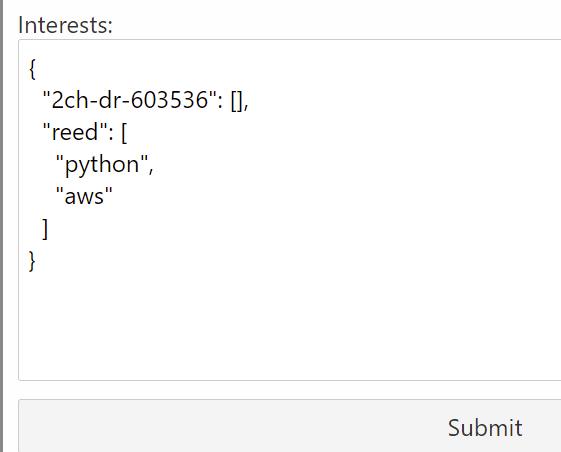Place cursor in the "python" value
The height and width of the screenshot is (452, 561).
(x=102, y=165)
